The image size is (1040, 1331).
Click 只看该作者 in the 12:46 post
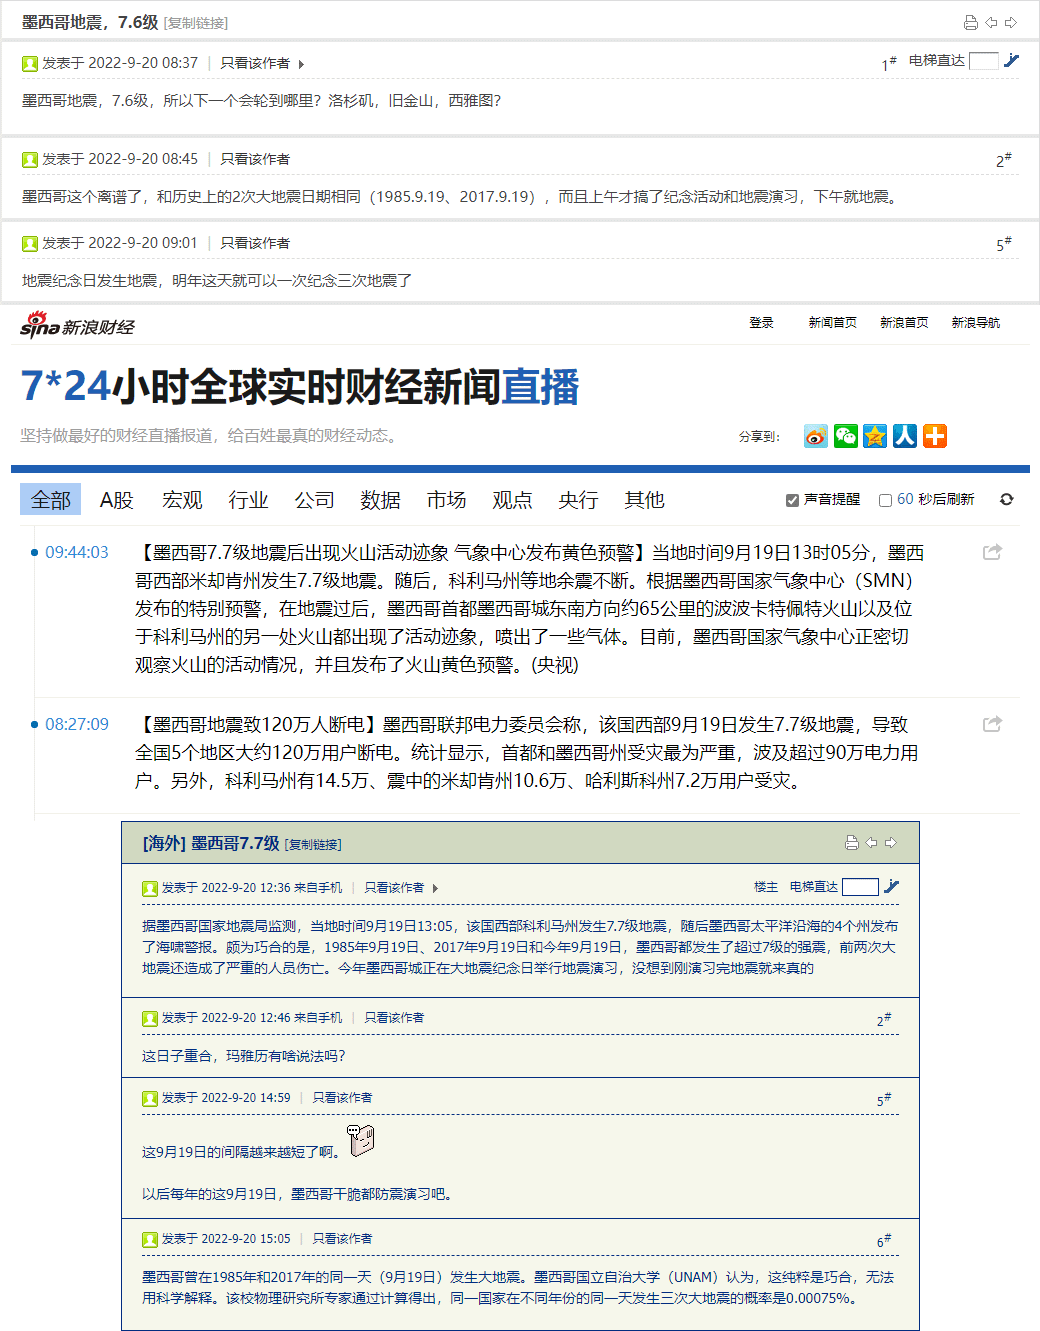click(394, 1018)
